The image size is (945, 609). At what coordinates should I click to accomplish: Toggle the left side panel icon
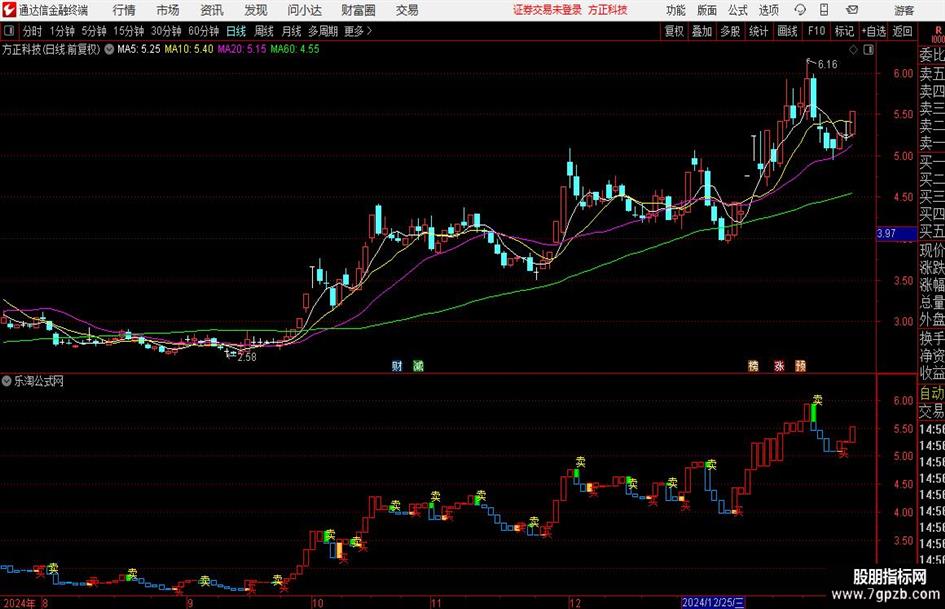tap(8, 31)
